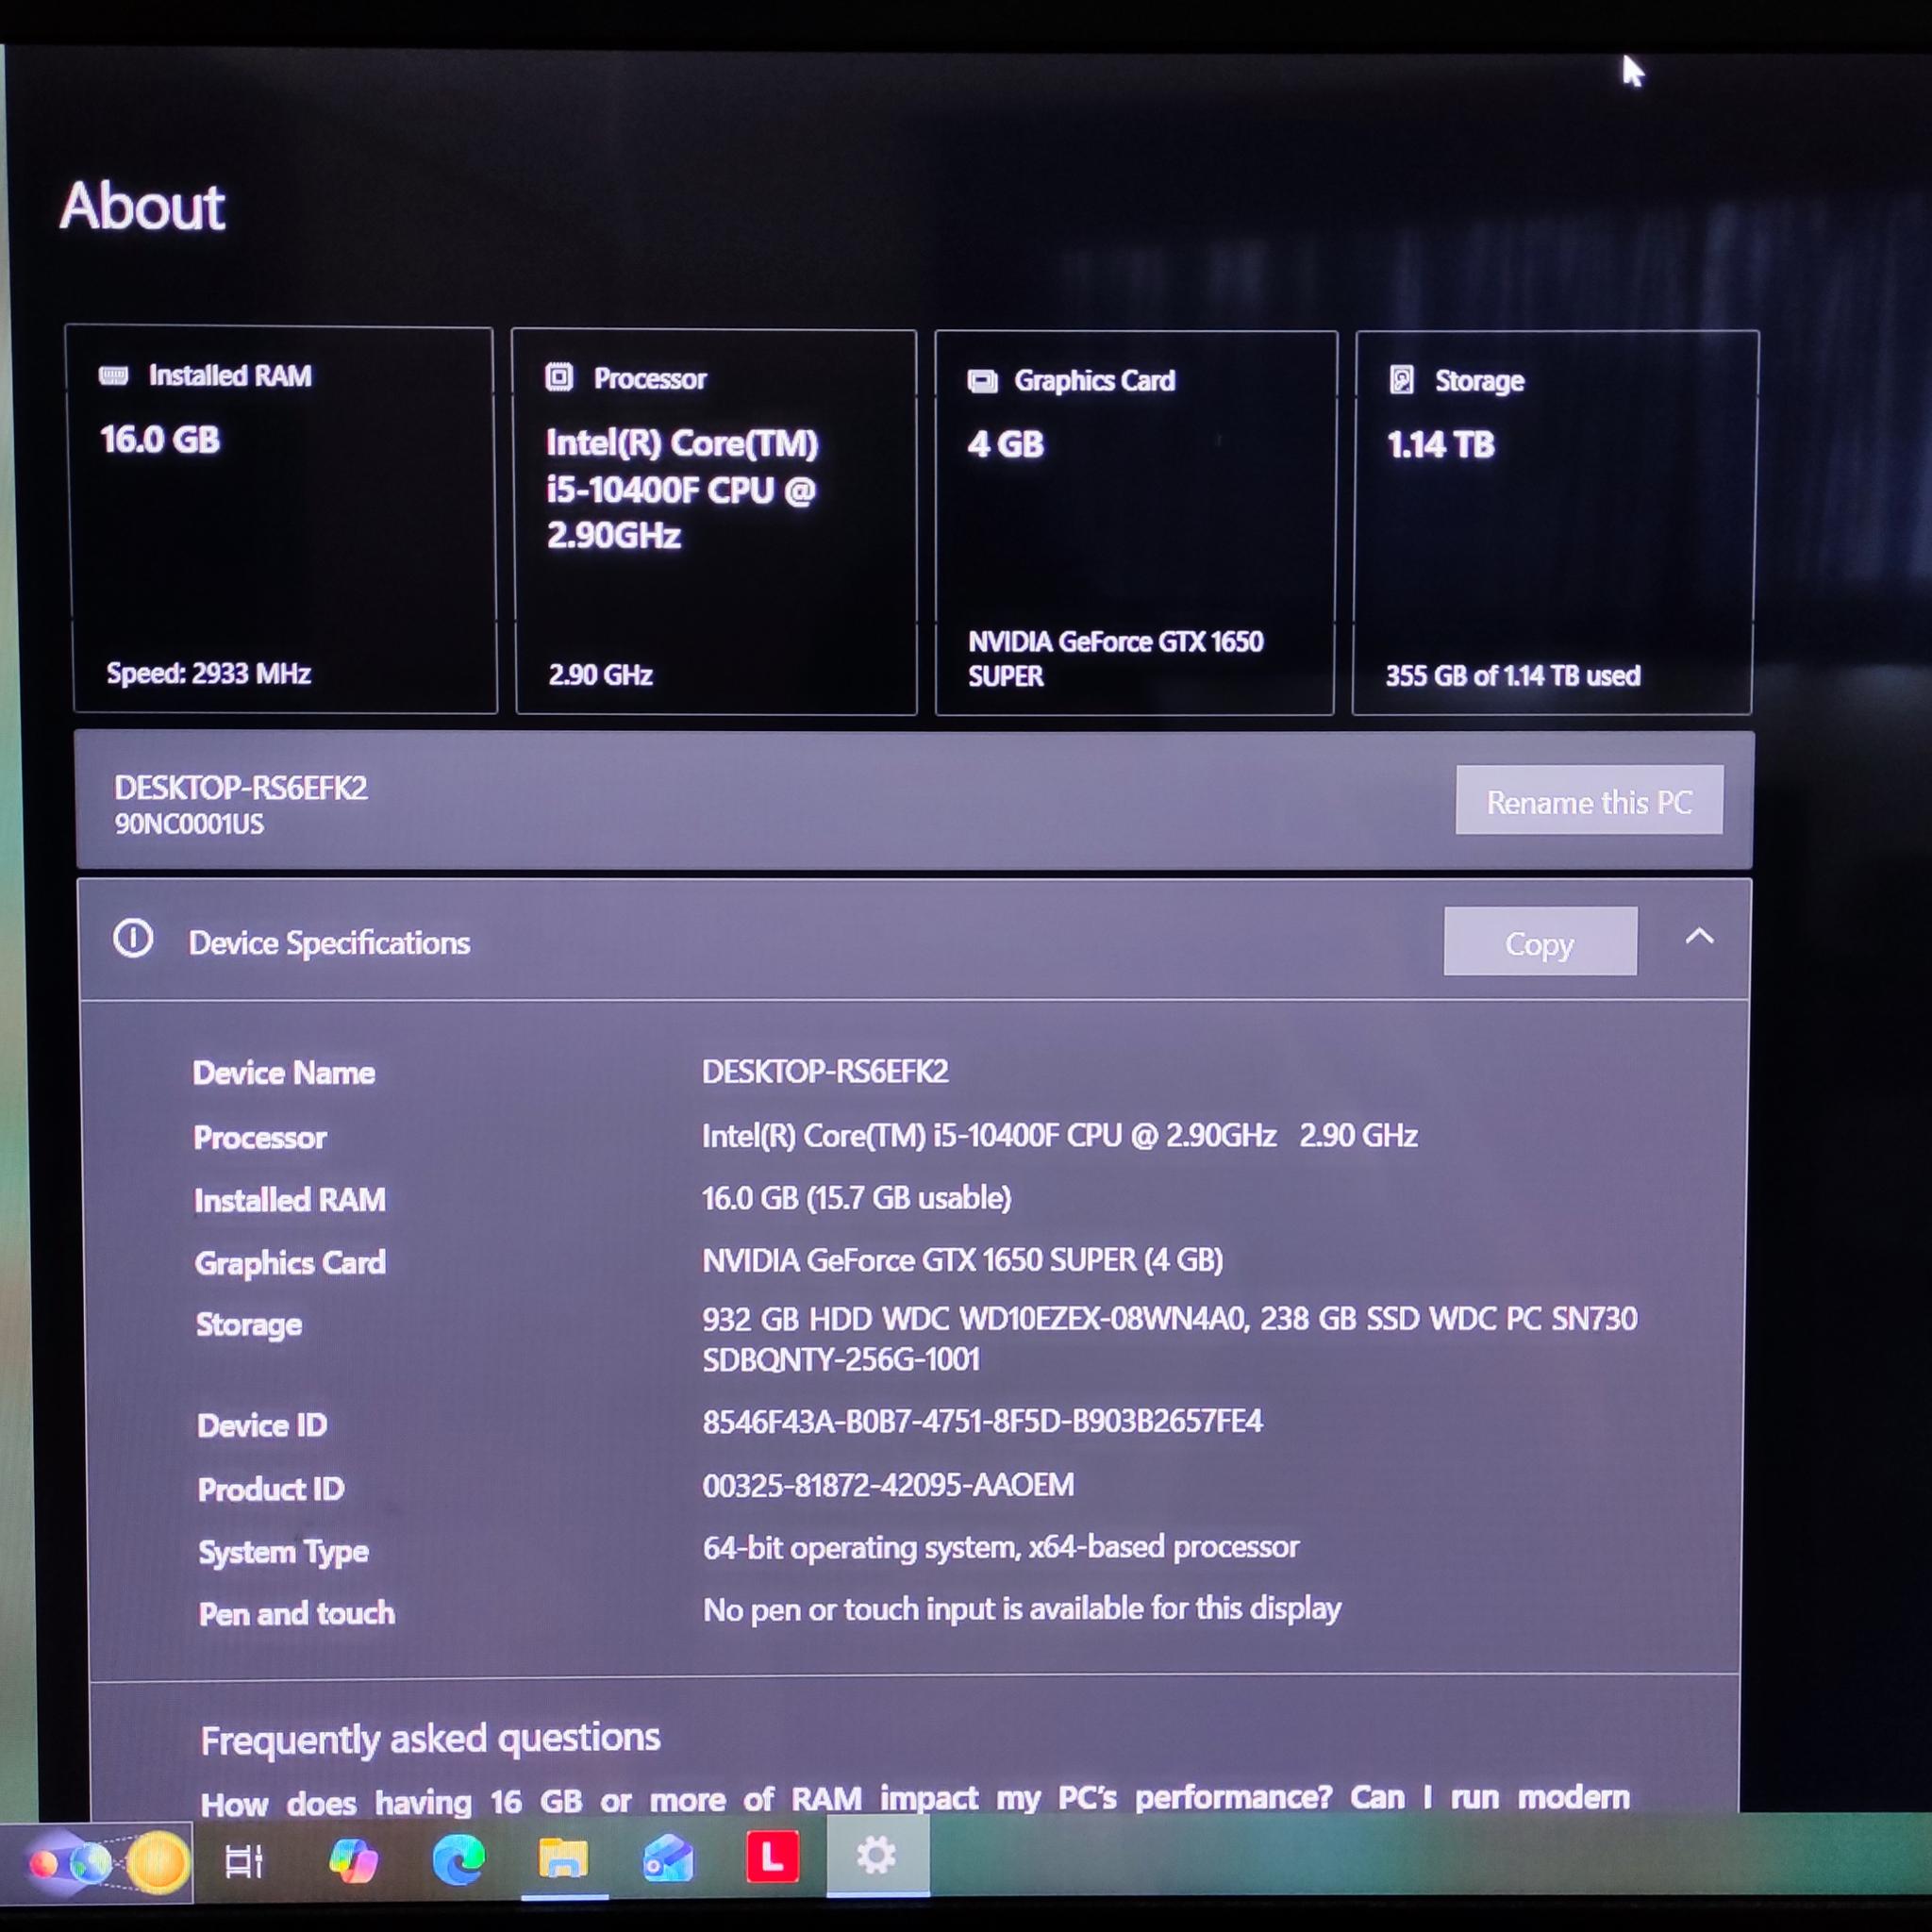Click the Device ID label

click(262, 1425)
